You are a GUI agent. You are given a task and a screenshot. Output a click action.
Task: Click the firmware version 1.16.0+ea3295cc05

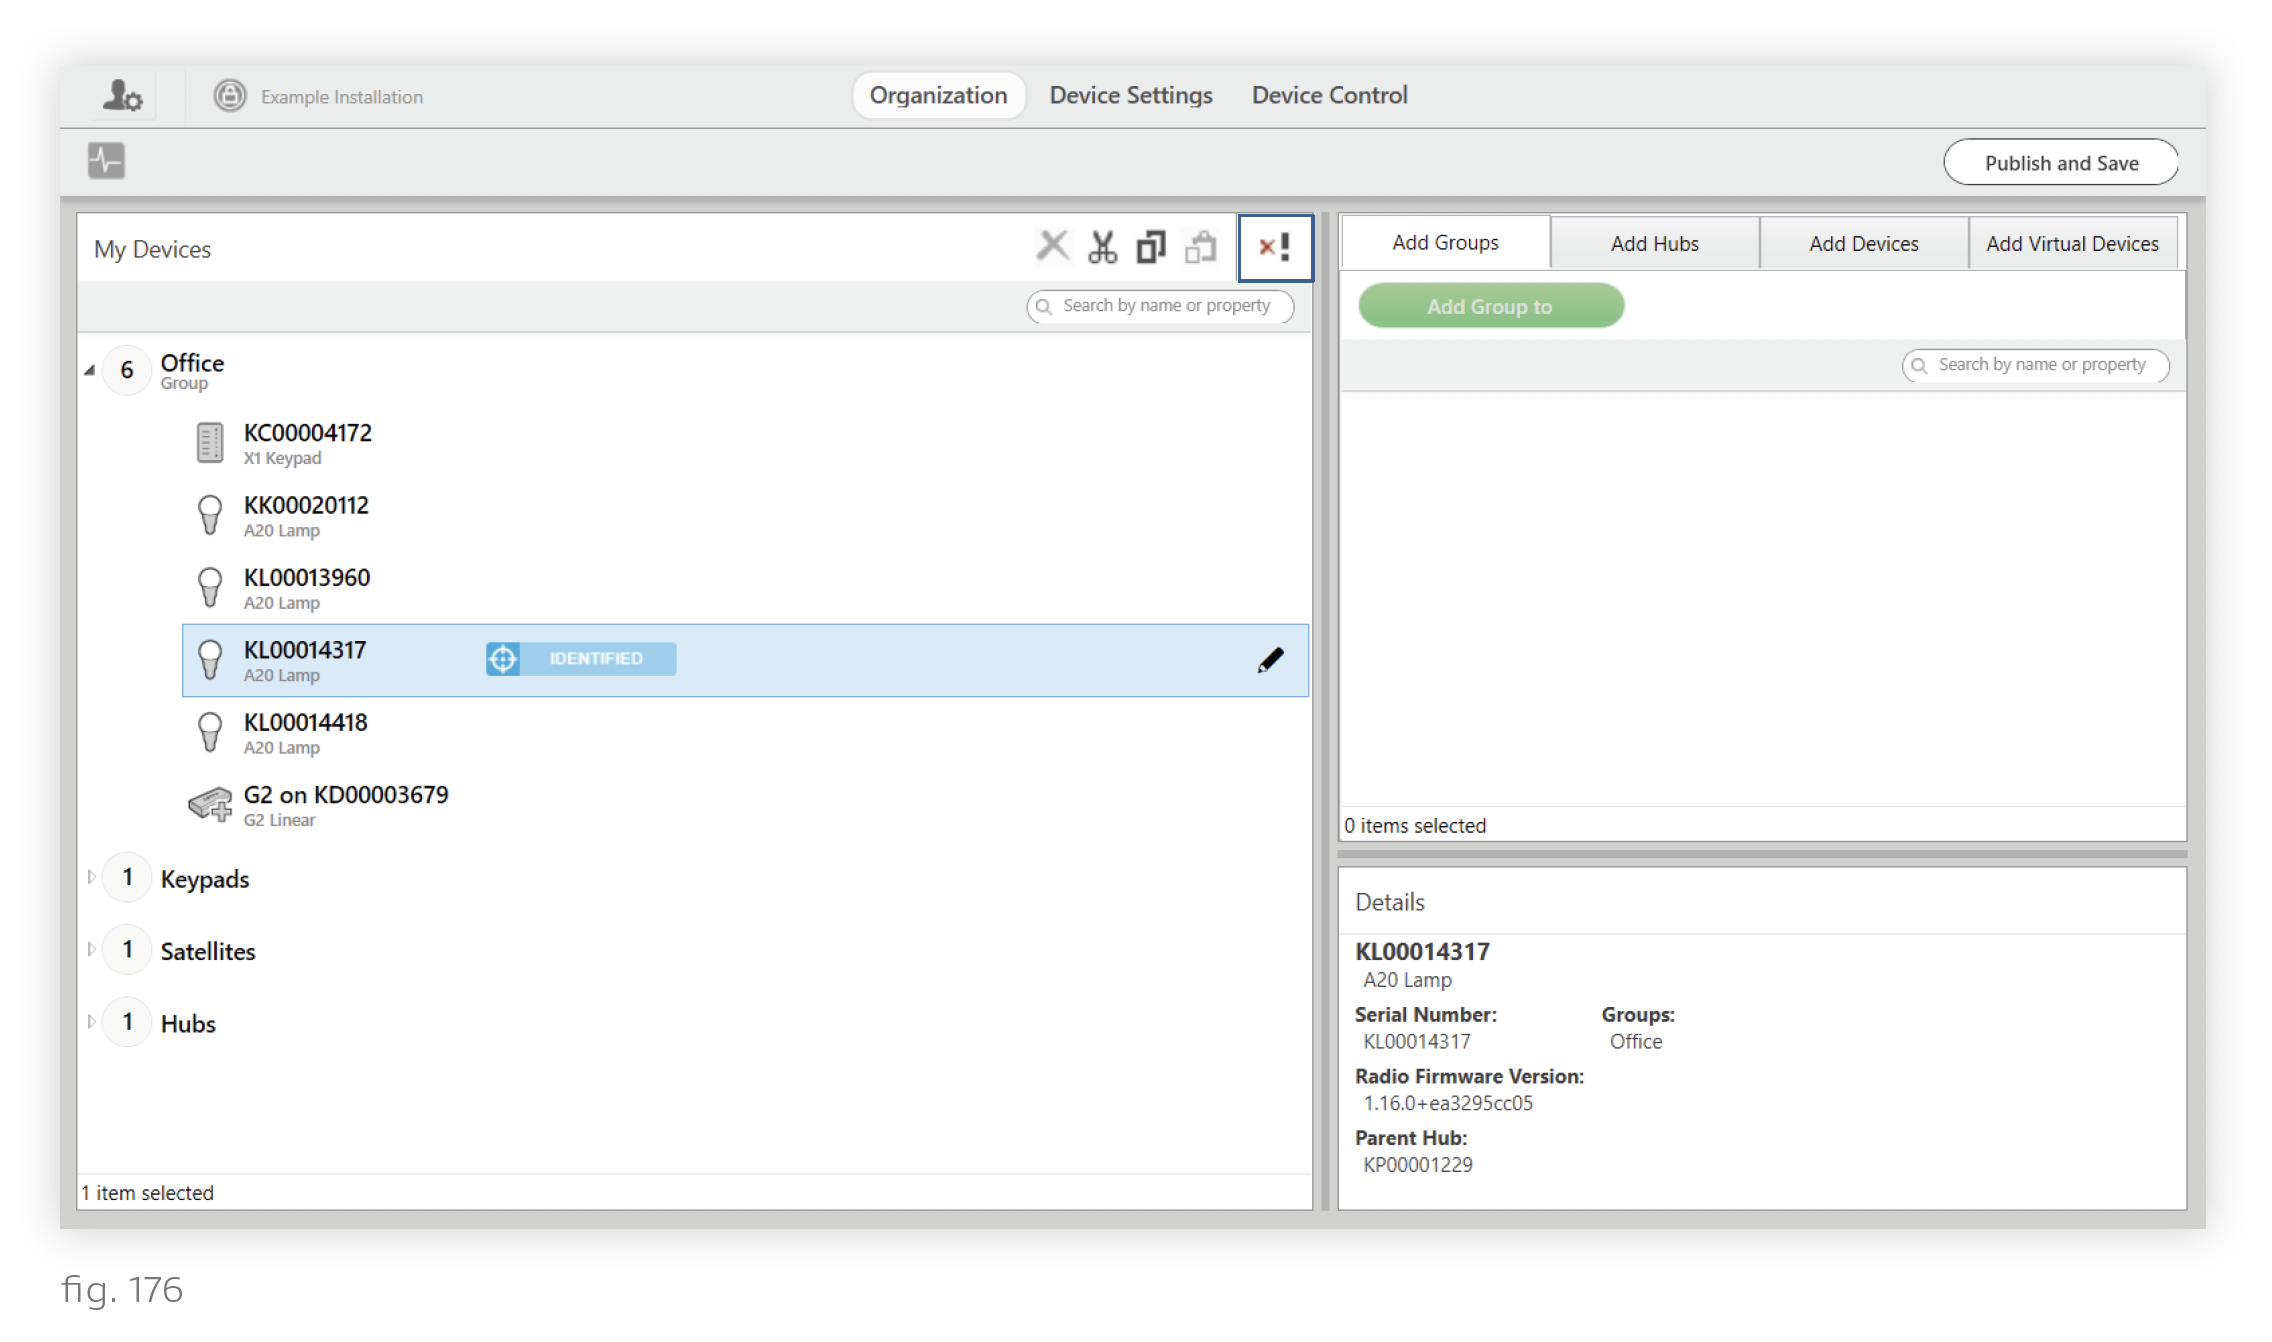point(1448,1103)
